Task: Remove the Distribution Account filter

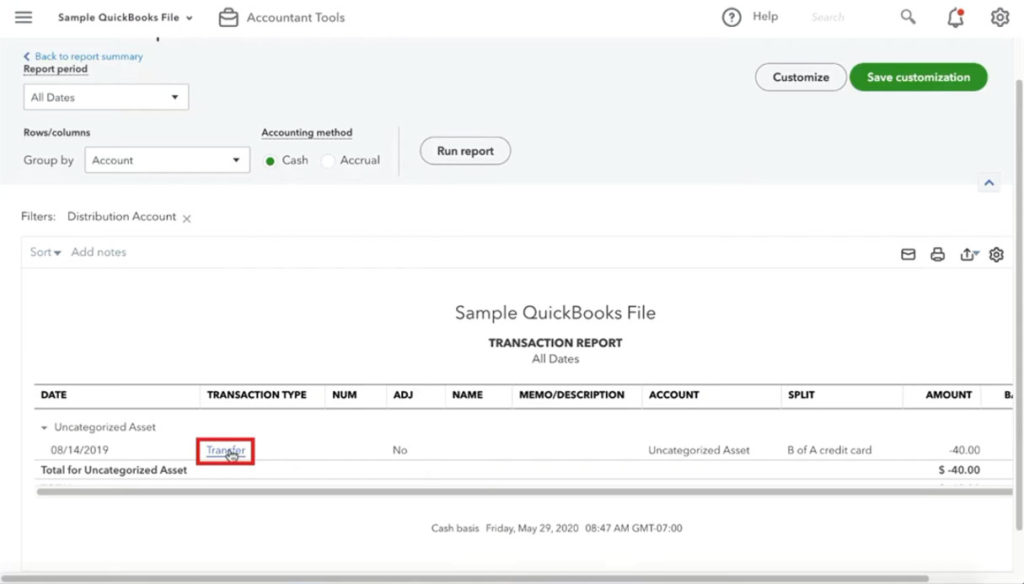Action: (186, 217)
